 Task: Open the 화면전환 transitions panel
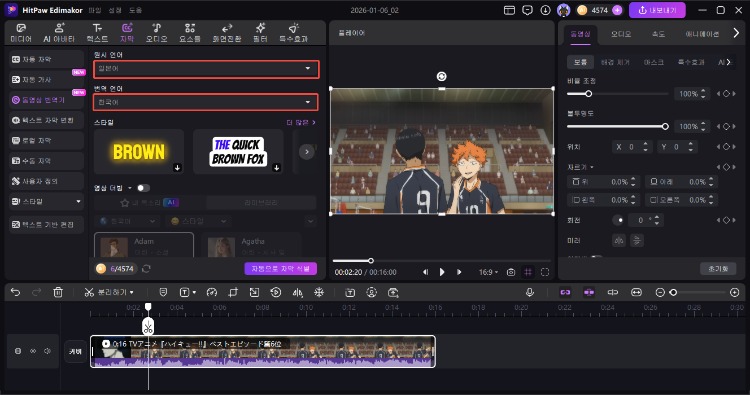[x=227, y=33]
